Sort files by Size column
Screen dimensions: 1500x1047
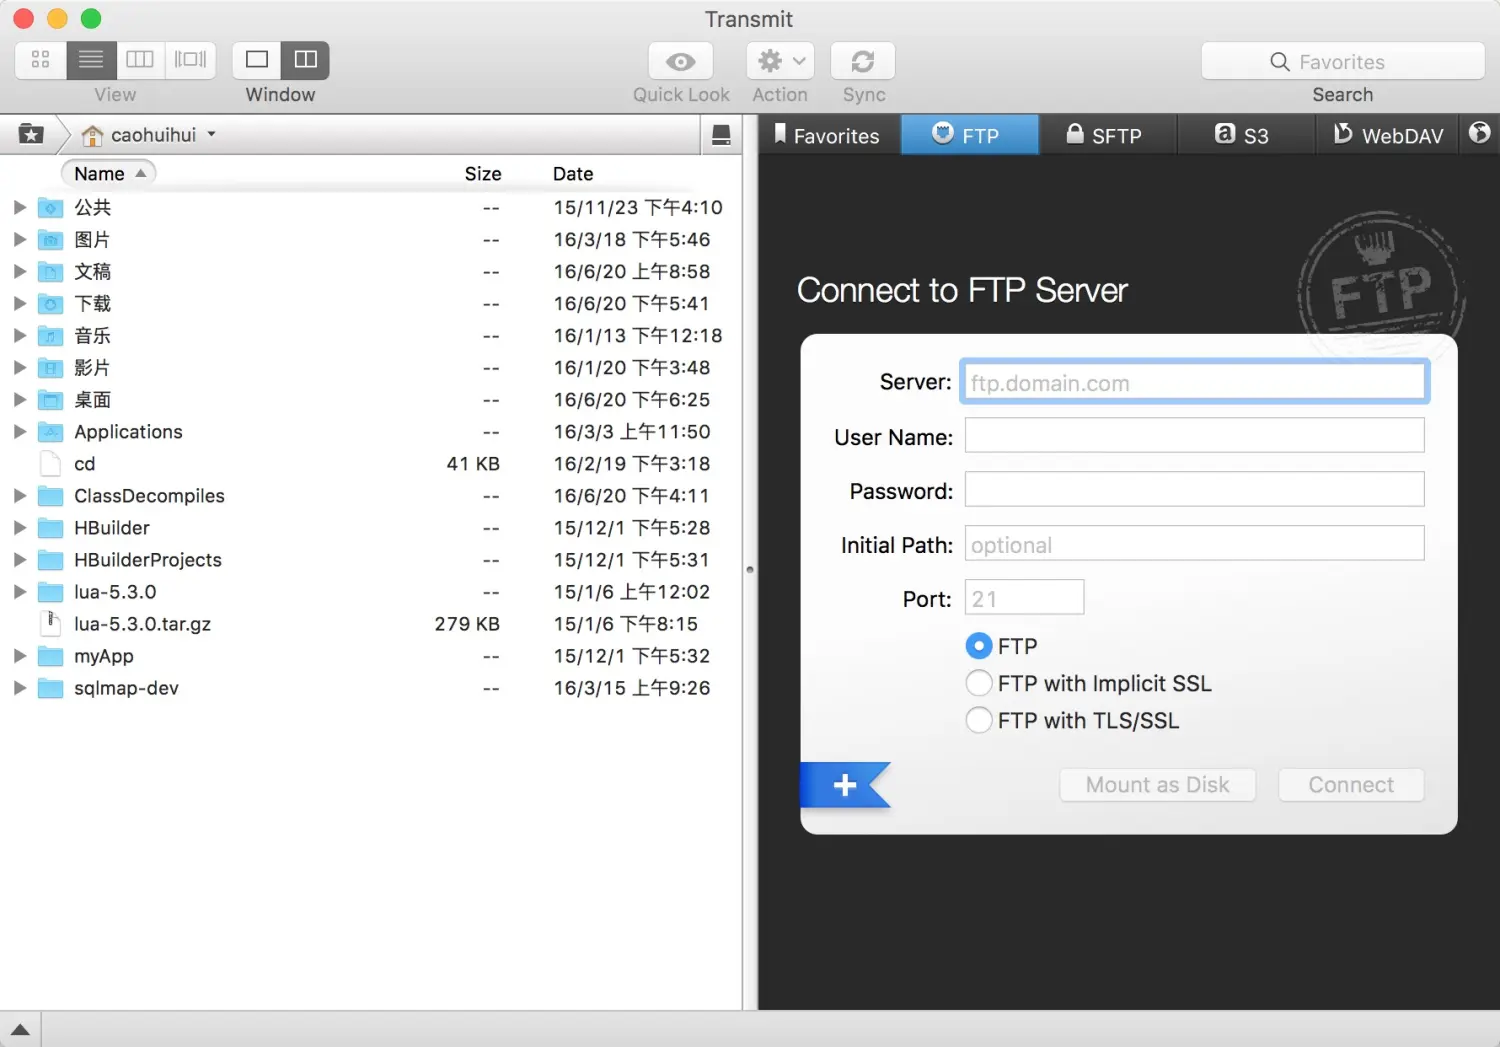[x=482, y=173]
